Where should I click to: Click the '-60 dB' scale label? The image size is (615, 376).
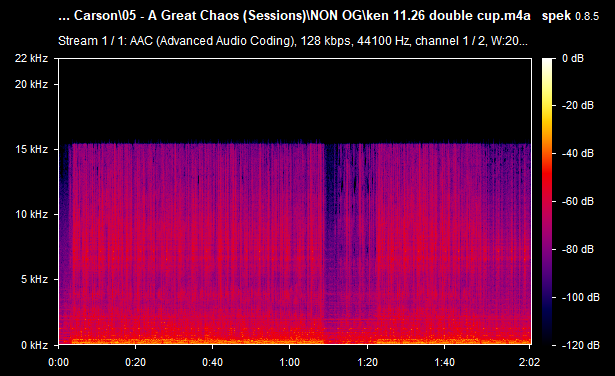[x=578, y=202]
